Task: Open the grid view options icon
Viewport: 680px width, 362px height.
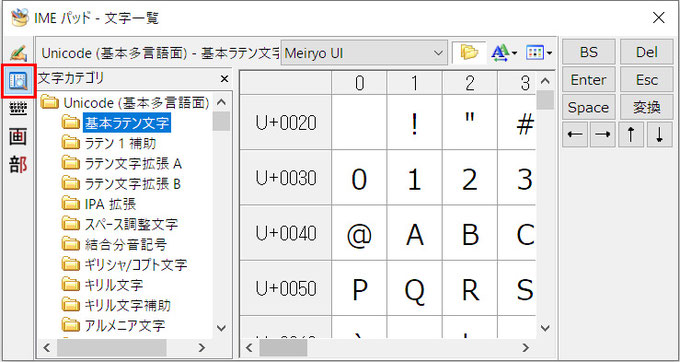Action: (539, 53)
